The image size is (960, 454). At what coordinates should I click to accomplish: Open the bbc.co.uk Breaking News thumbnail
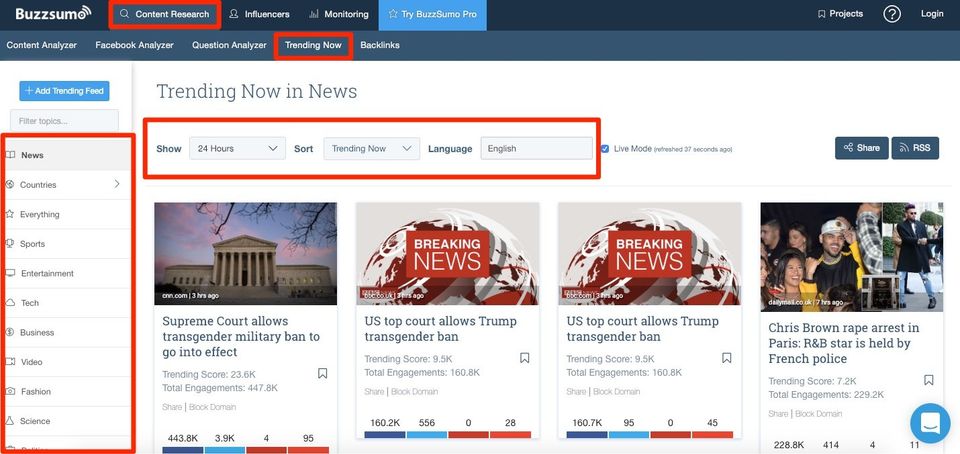tap(448, 254)
